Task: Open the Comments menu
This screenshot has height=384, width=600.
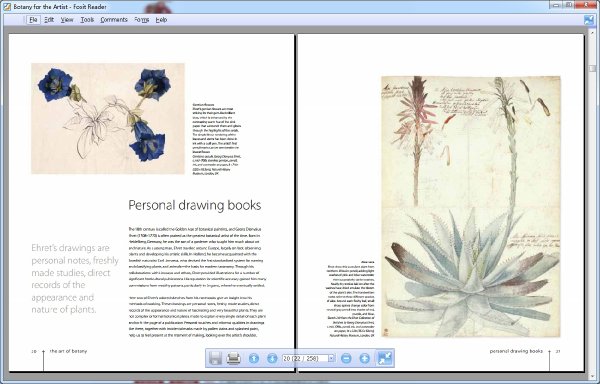Action: [x=114, y=20]
